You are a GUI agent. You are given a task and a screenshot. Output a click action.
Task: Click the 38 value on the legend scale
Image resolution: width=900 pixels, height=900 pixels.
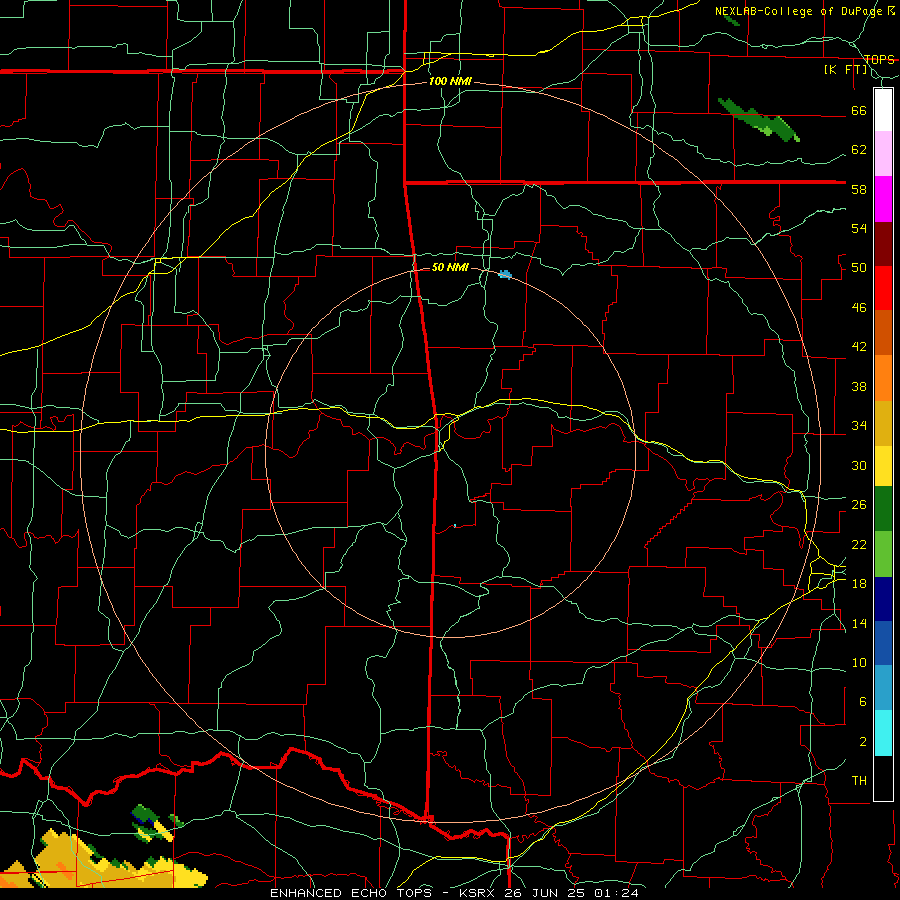859,386
